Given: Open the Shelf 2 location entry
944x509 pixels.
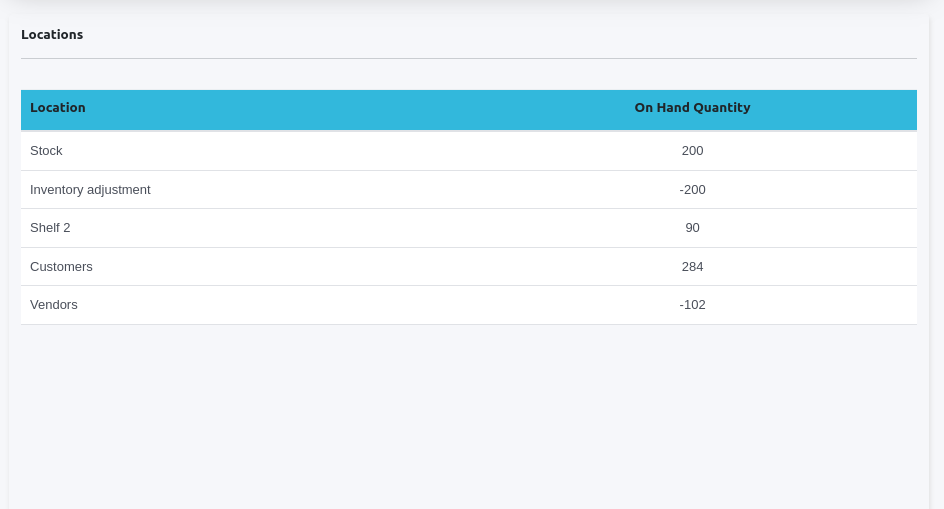Looking at the screenshot, I should (x=50, y=228).
